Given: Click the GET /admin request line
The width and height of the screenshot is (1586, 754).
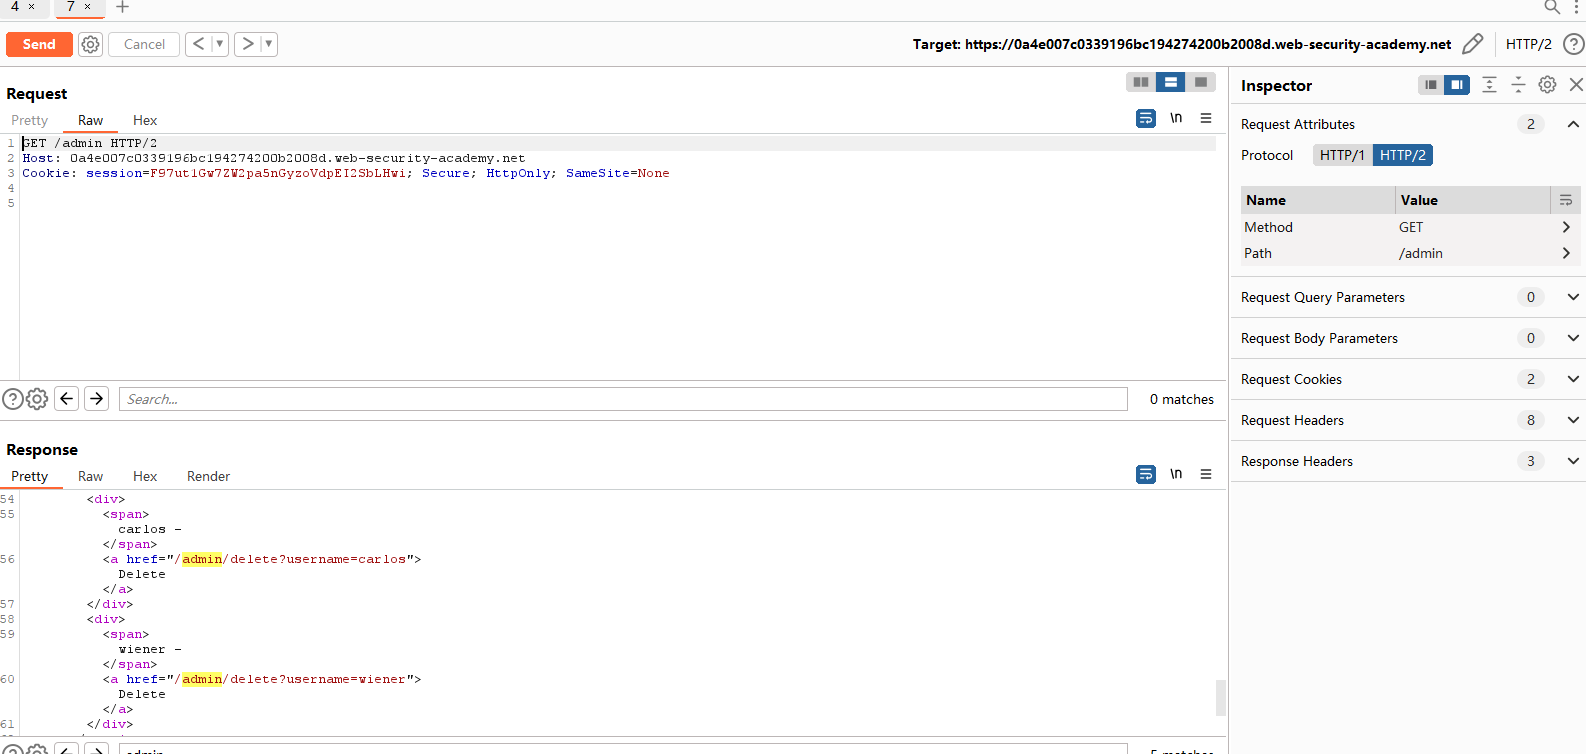Looking at the screenshot, I should pyautogui.click(x=90, y=143).
